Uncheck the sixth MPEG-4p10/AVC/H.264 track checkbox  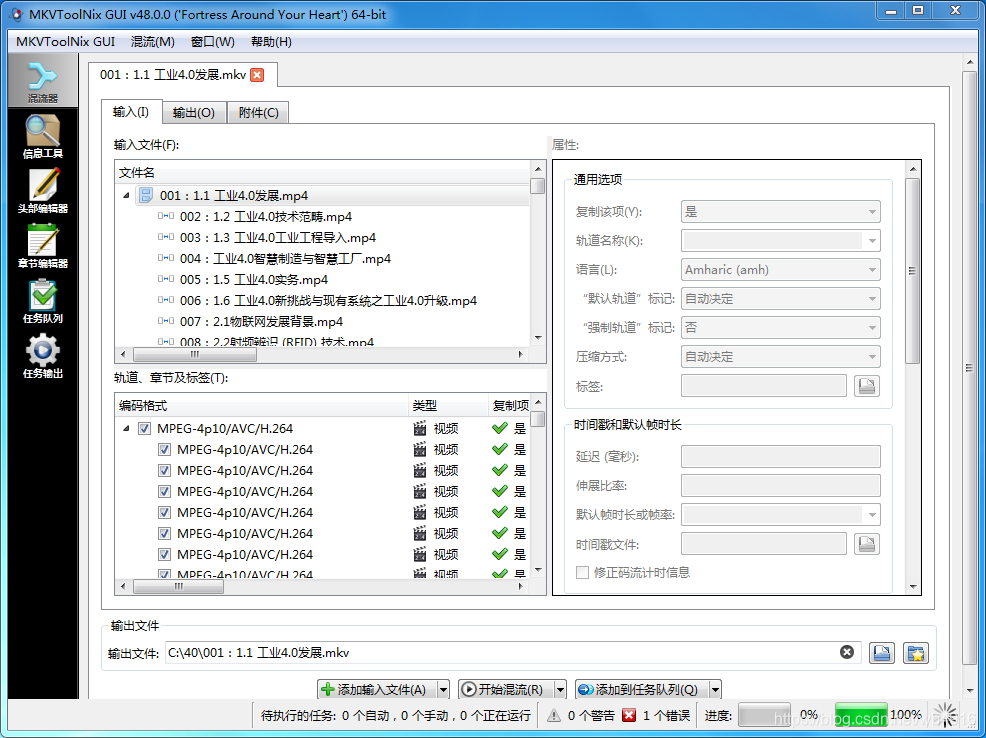click(x=164, y=534)
